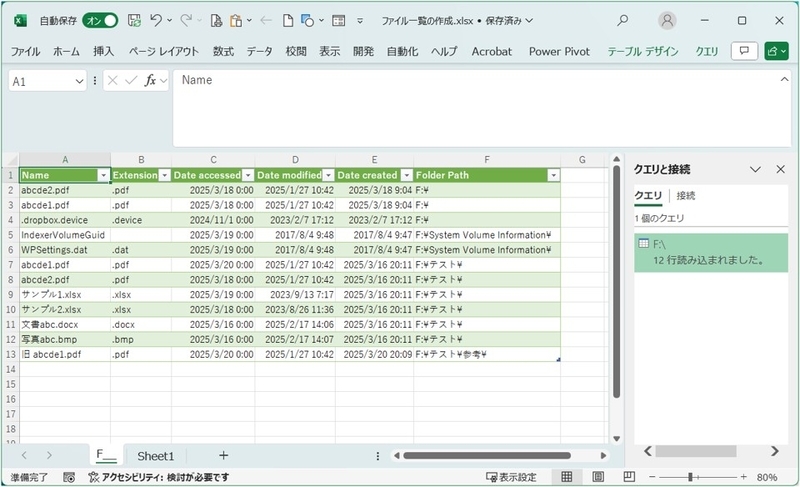This screenshot has height=487, width=800.
Task: Click the previous sheet navigation arrow
Action: click(24, 455)
